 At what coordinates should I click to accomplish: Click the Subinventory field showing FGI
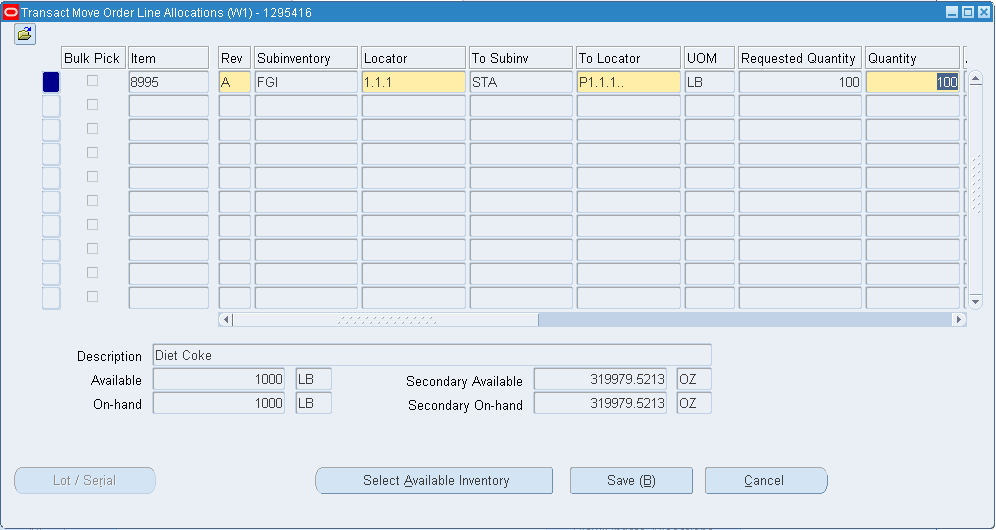pos(306,82)
